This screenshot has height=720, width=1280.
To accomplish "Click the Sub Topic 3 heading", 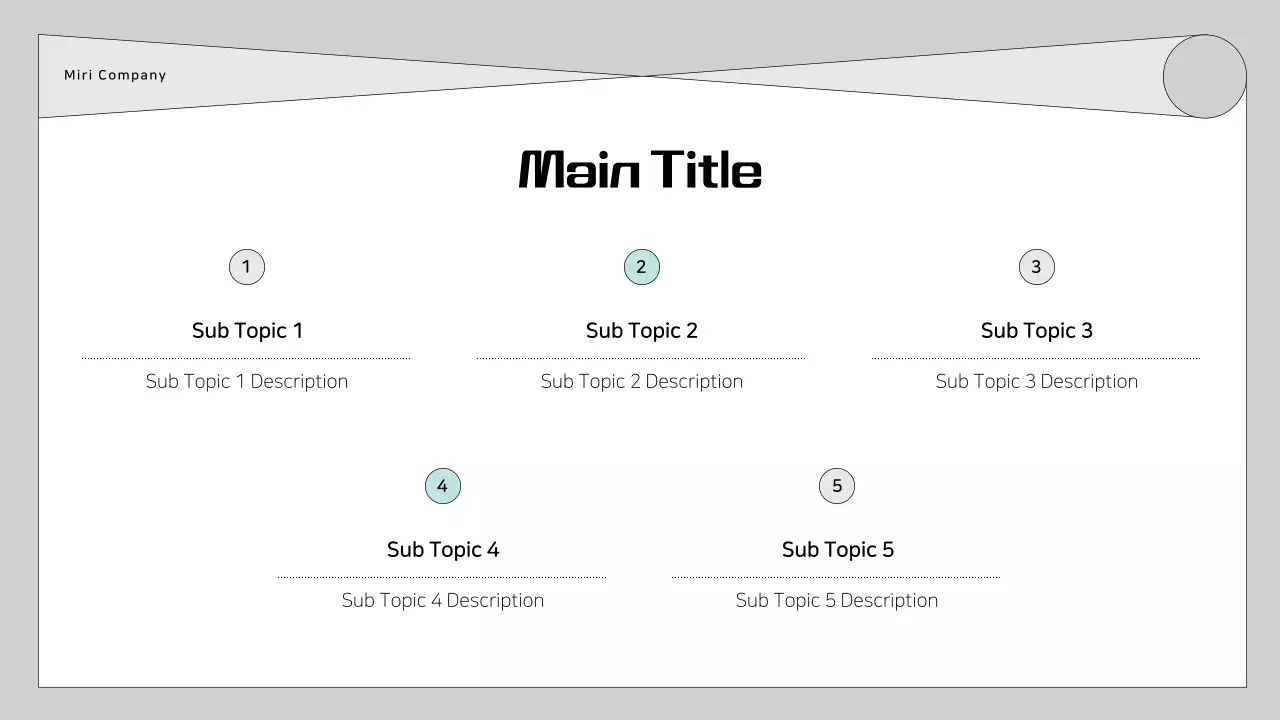I will point(1037,331).
